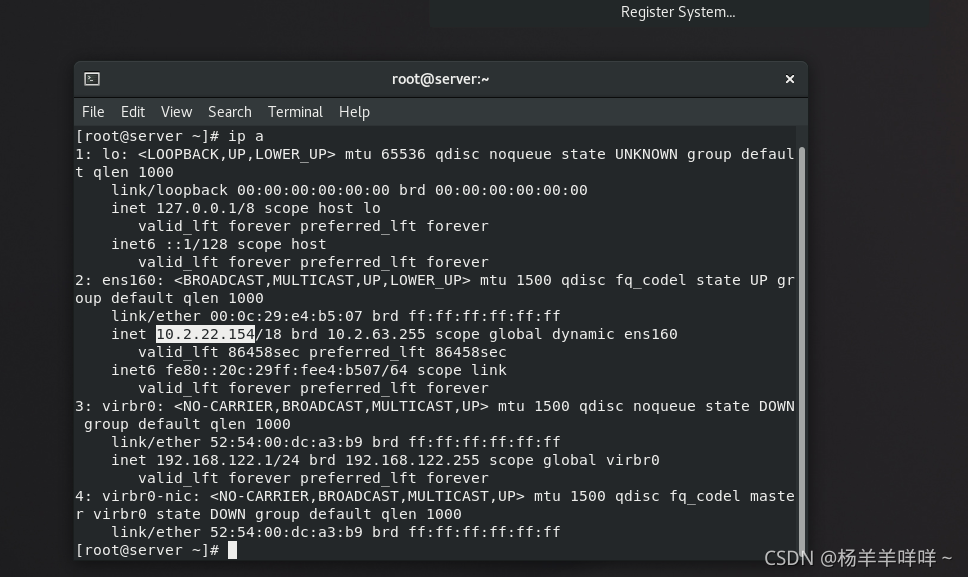Open the Terminal menu
This screenshot has width=968, height=577.
click(295, 112)
